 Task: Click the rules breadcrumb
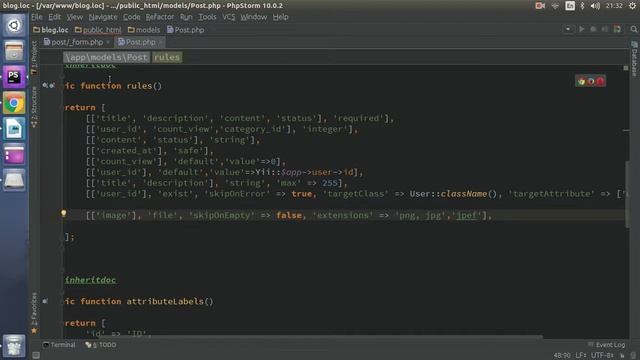tap(167, 57)
